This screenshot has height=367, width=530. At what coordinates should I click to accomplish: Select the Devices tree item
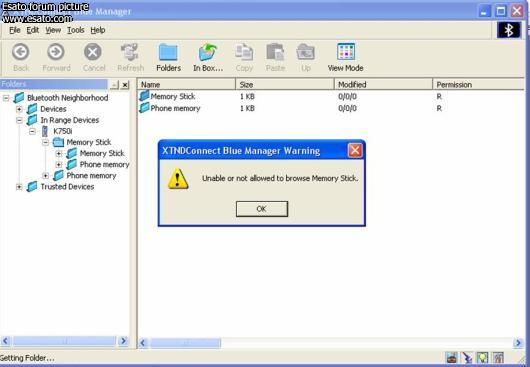[x=53, y=109]
